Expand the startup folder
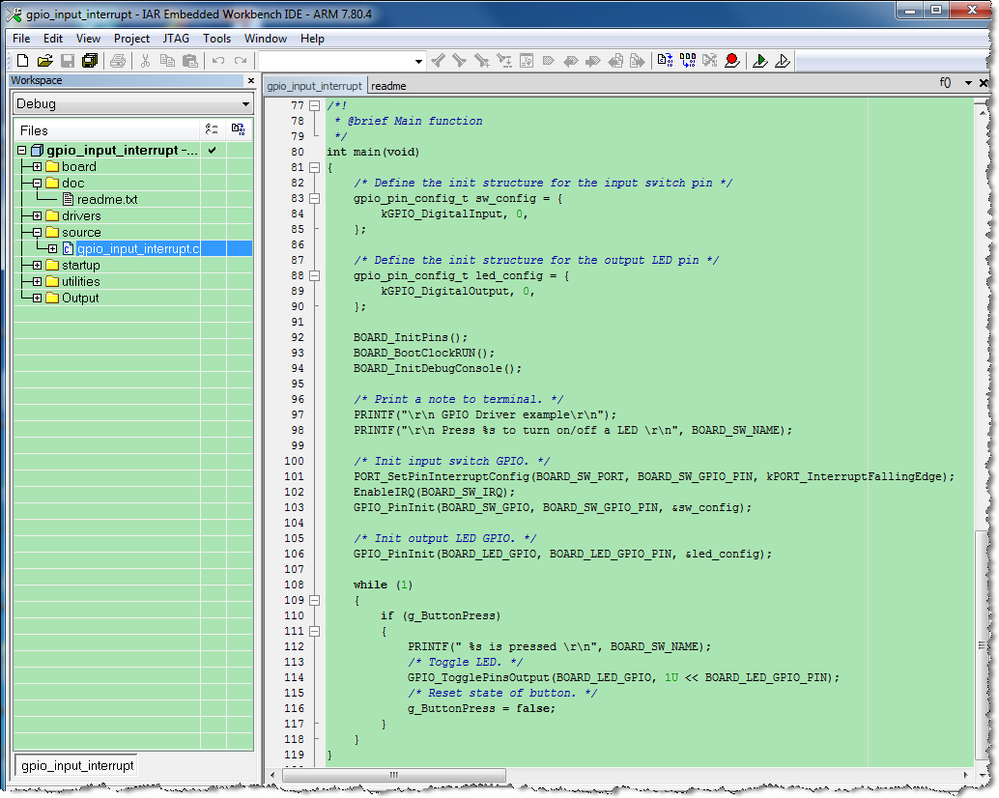Screen dimensions: 999x798 click(37, 266)
